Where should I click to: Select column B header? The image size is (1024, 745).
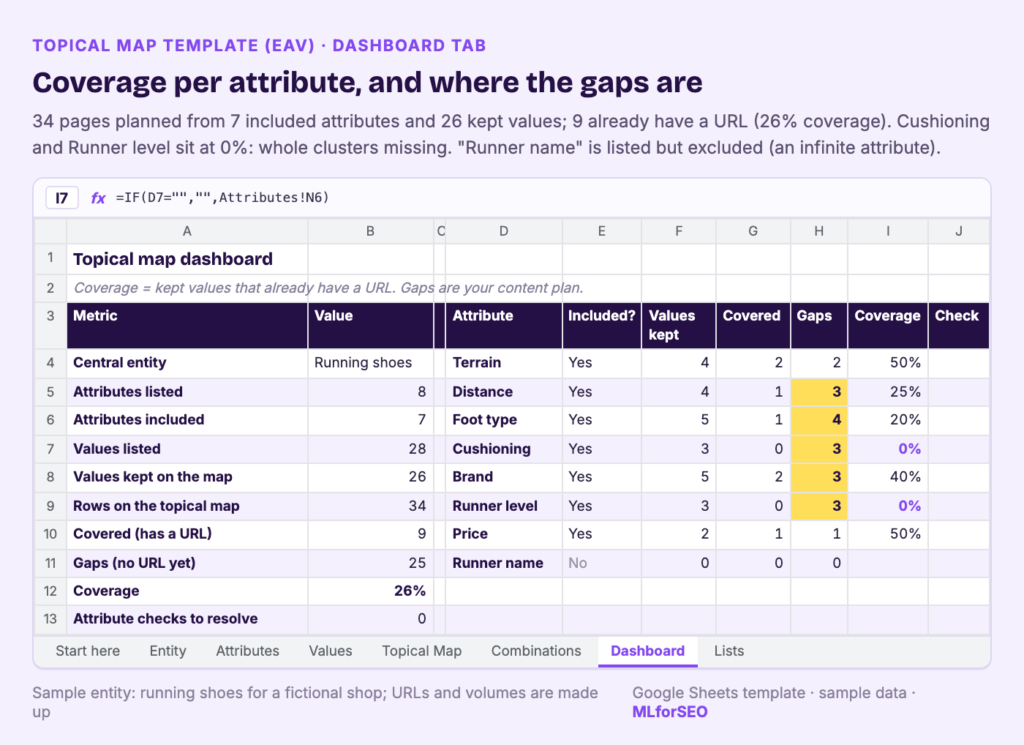[370, 231]
